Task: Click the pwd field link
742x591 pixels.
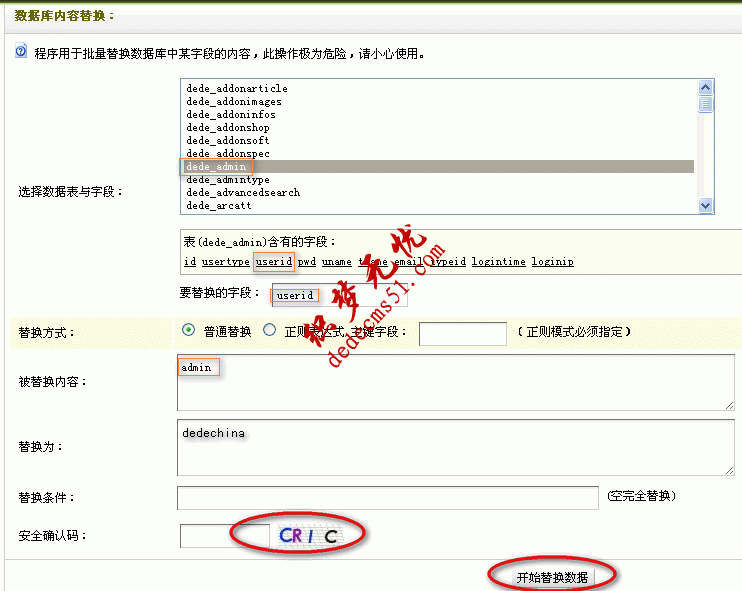Action: (306, 262)
